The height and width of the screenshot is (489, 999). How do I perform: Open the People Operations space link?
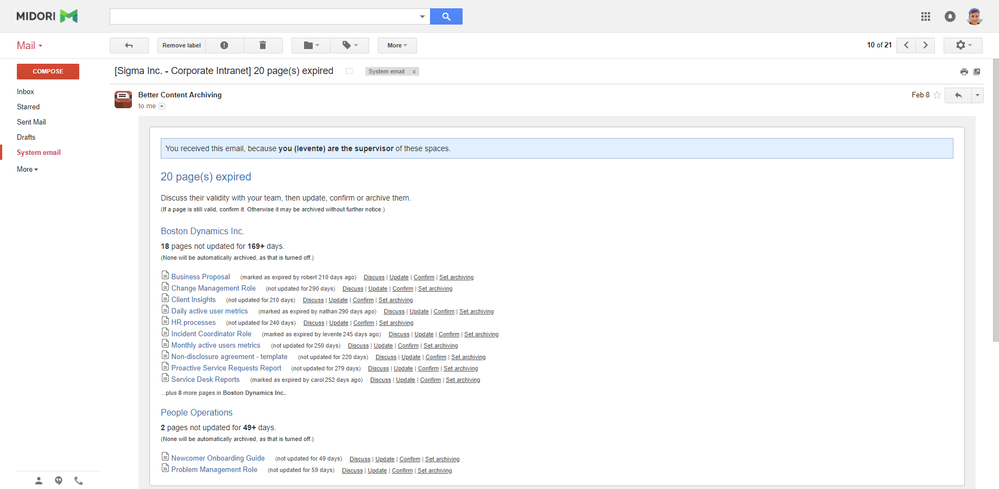coord(196,413)
